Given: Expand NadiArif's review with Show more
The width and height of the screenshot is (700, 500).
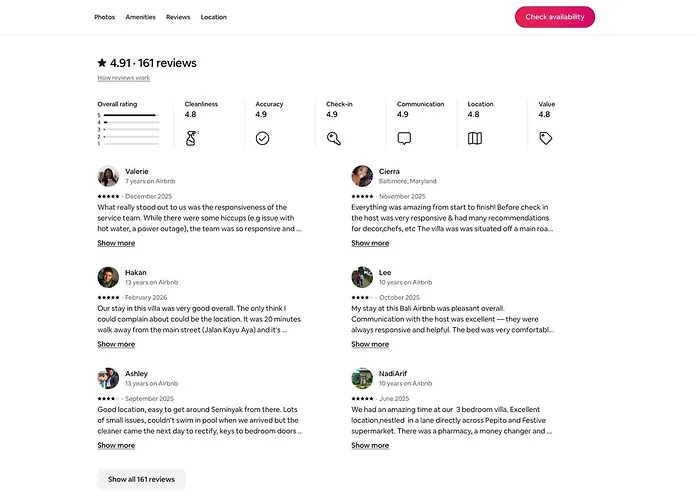Looking at the screenshot, I should tap(370, 445).
